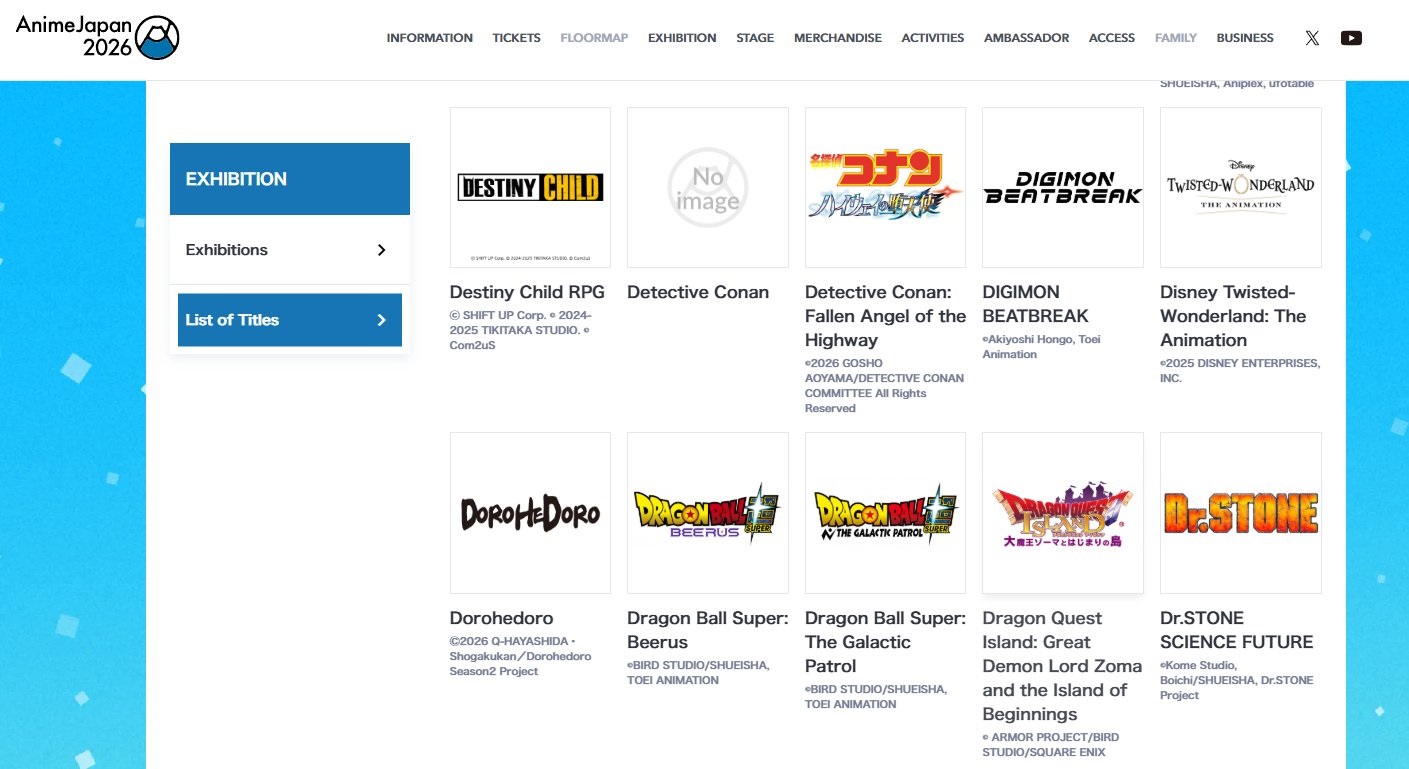Click the Destiny Child logo thumbnail

530,187
